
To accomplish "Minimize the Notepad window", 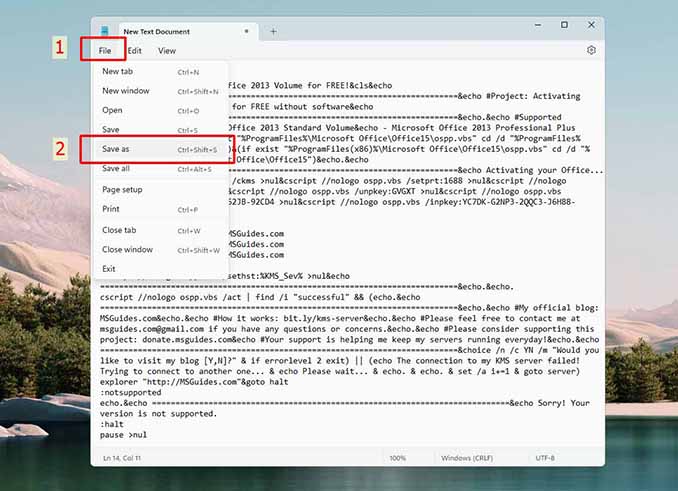I will coord(538,25).
